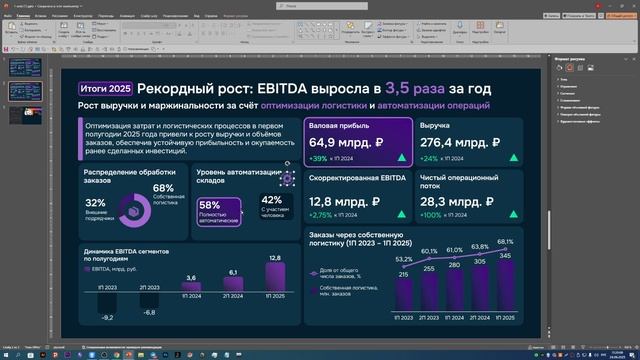Expand the Поворот объёмной фигуры section

click(579, 114)
